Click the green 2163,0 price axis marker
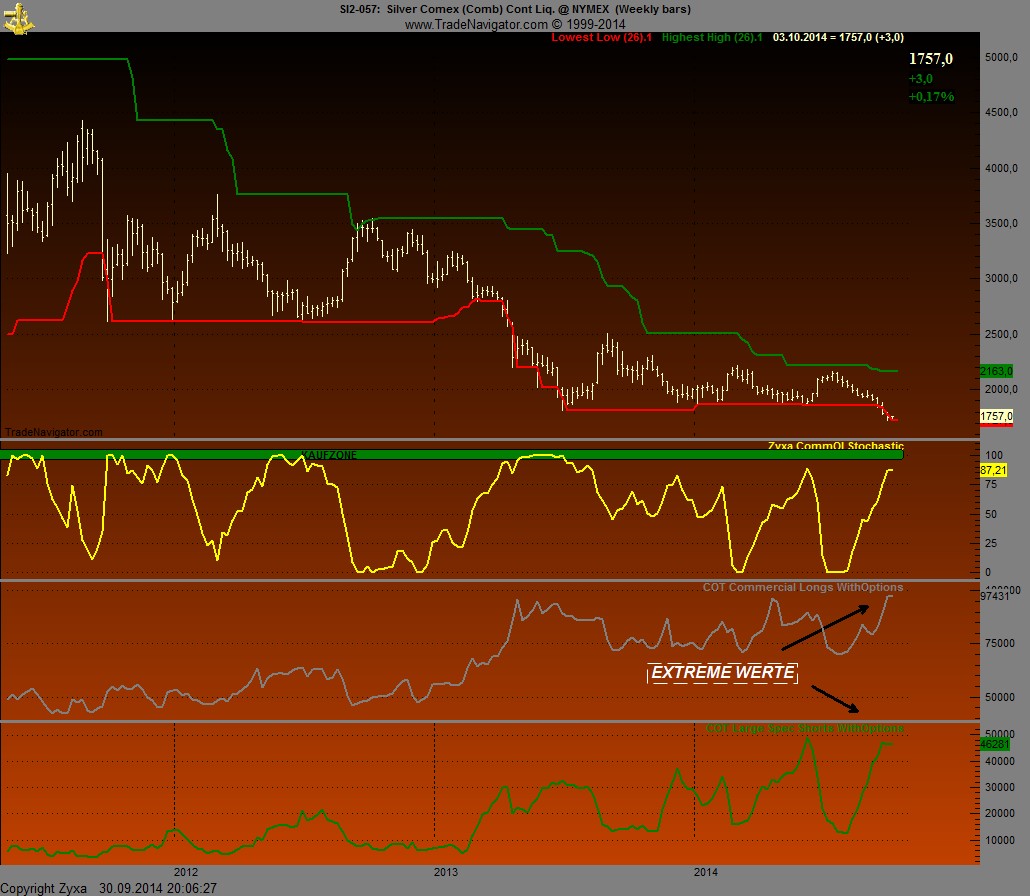 996,371
